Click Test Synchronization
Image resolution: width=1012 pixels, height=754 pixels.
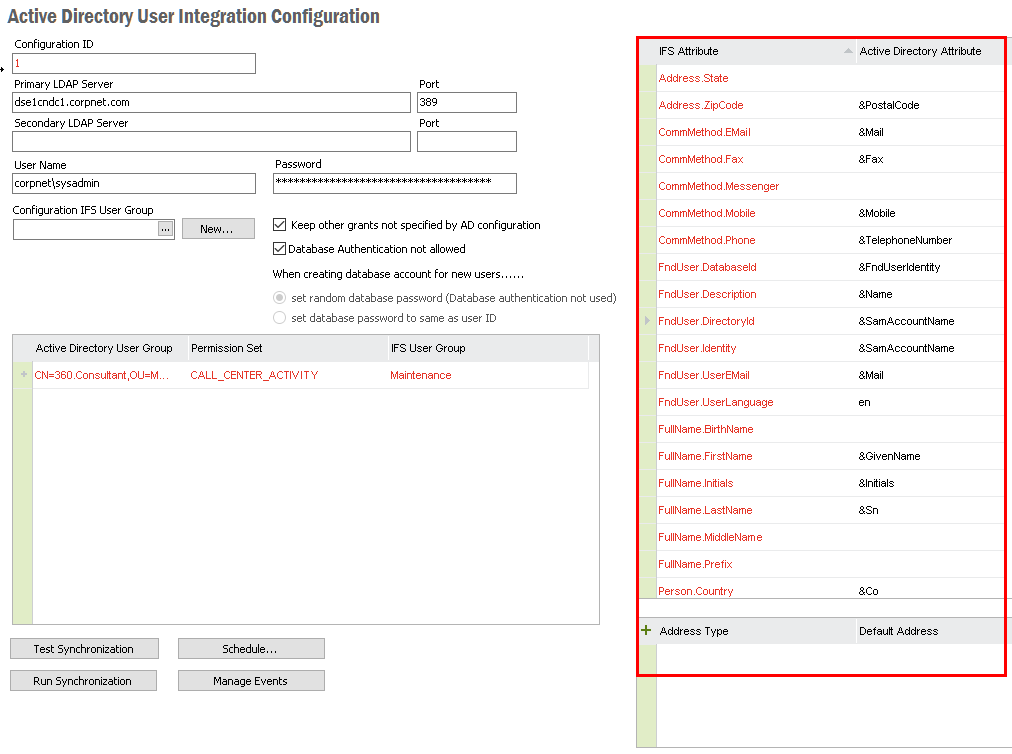pyautogui.click(x=83, y=648)
